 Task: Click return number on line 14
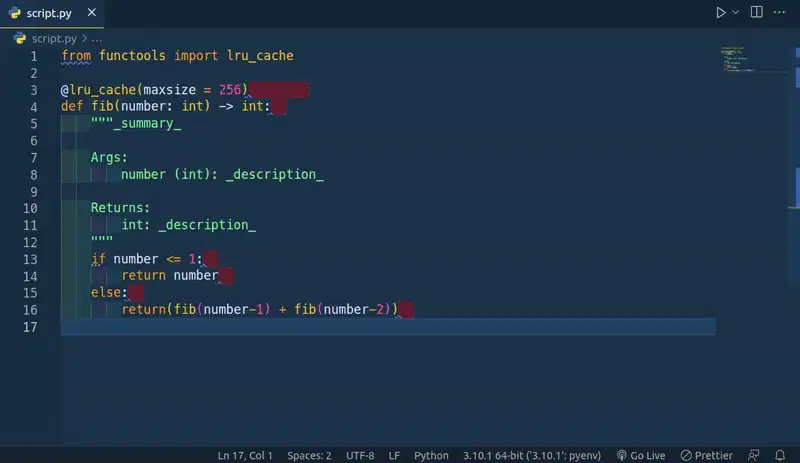[170, 276]
